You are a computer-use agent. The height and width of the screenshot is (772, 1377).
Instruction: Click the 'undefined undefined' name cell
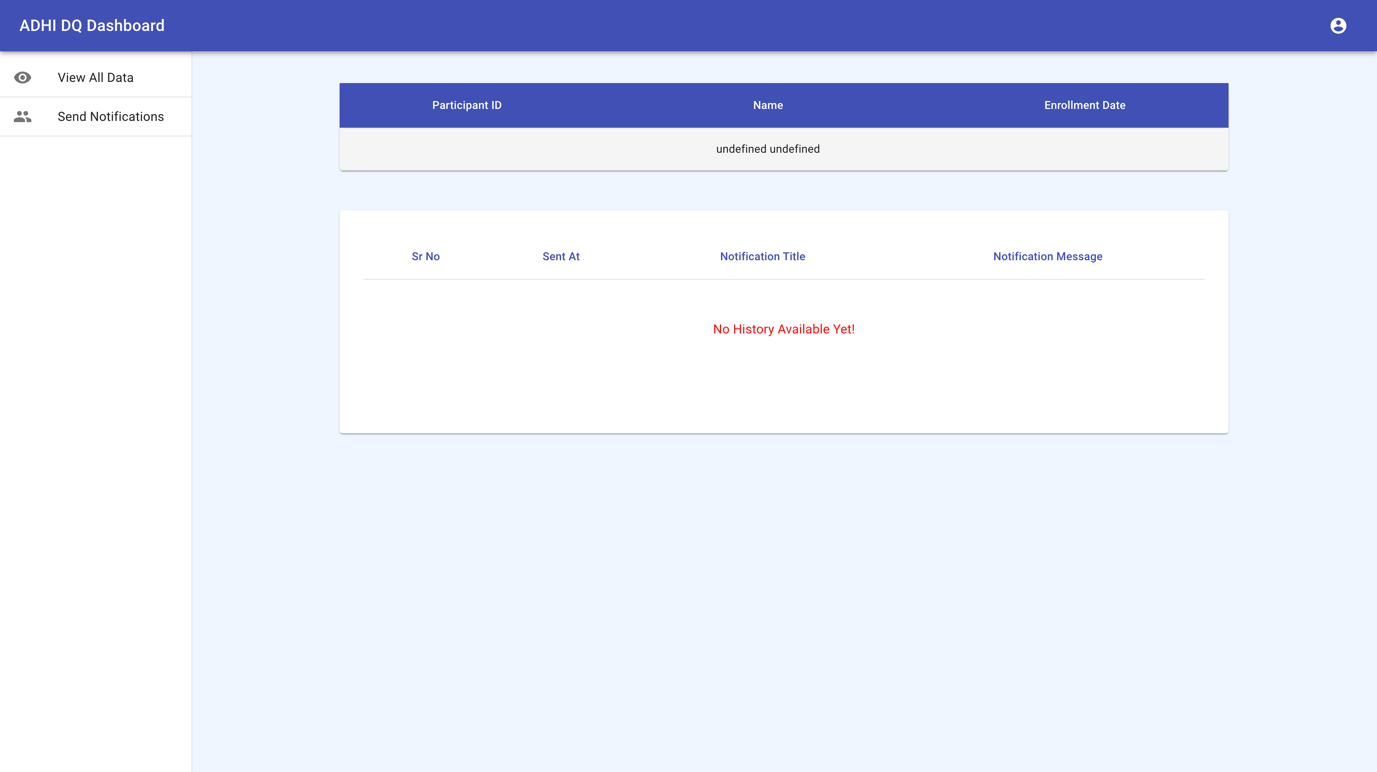pyautogui.click(x=768, y=149)
